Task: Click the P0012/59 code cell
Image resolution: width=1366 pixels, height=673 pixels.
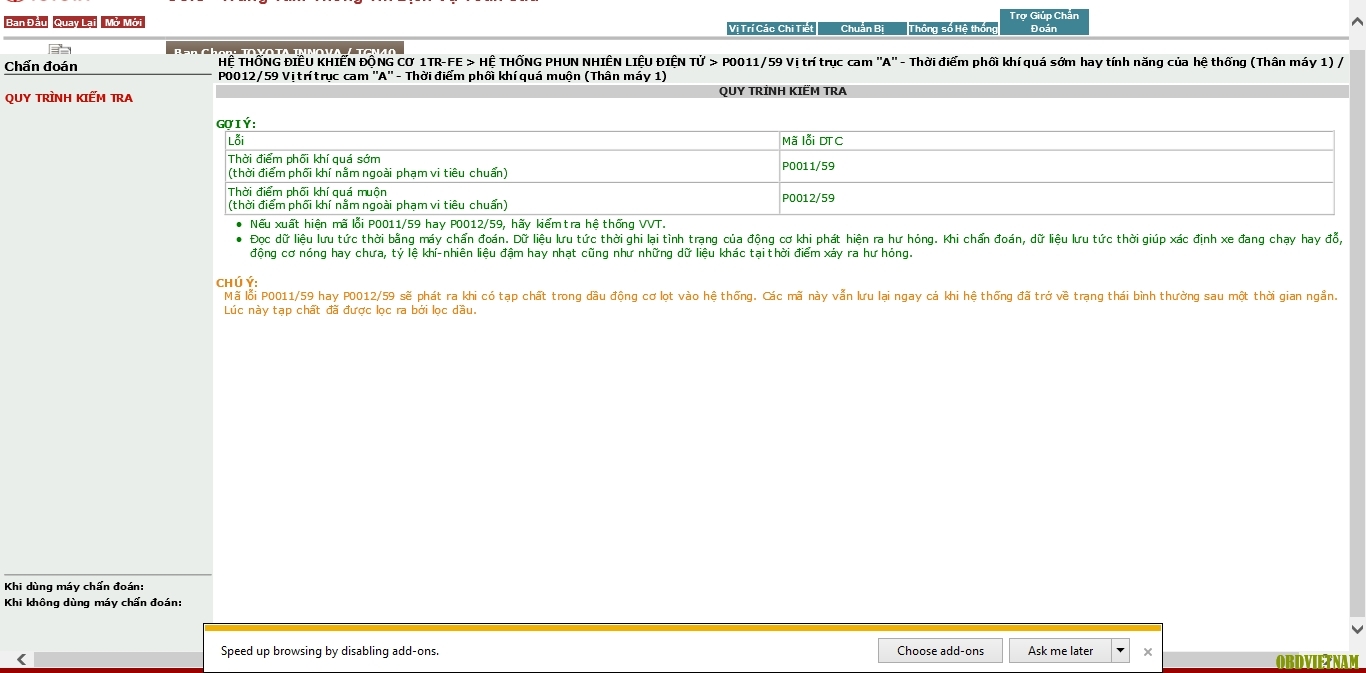Action: (1056, 198)
